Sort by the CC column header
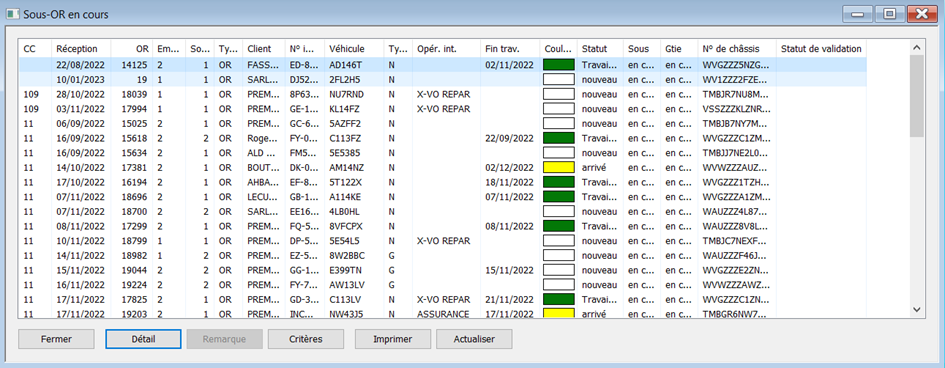The width and height of the screenshot is (945, 368). point(36,49)
